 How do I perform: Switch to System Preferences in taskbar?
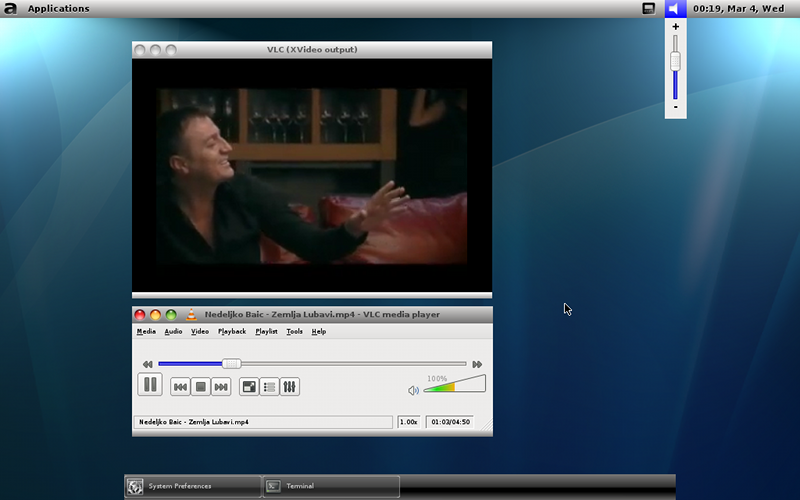pos(193,486)
